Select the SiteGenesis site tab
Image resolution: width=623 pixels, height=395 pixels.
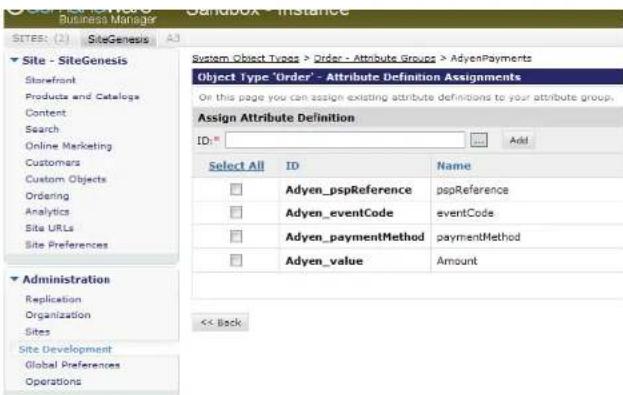pos(118,39)
